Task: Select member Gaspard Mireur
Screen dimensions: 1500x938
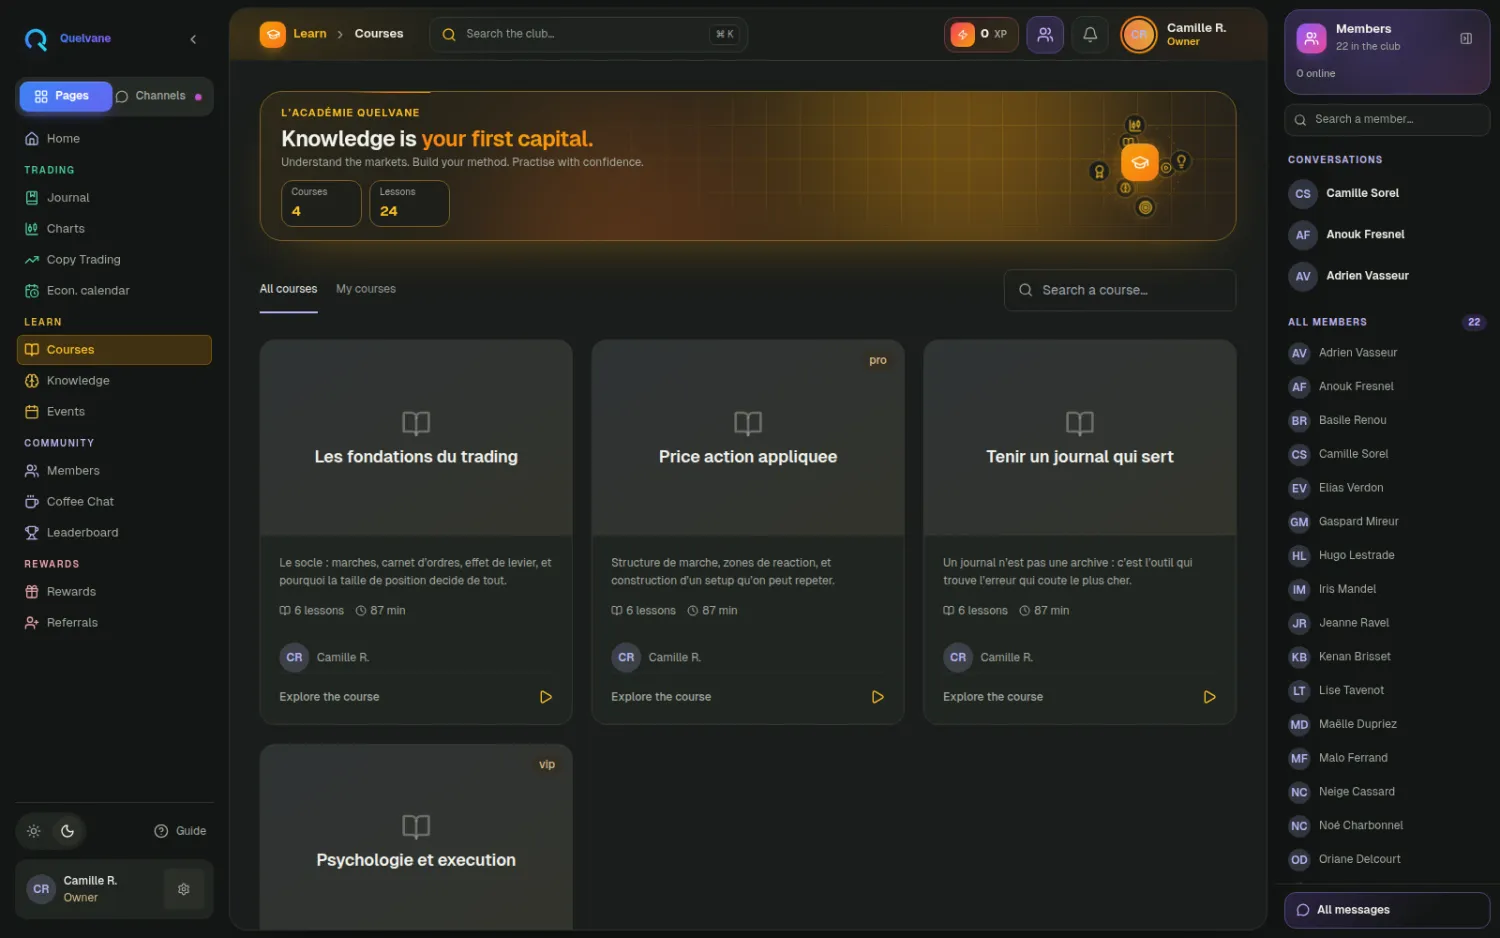Action: pos(1387,522)
